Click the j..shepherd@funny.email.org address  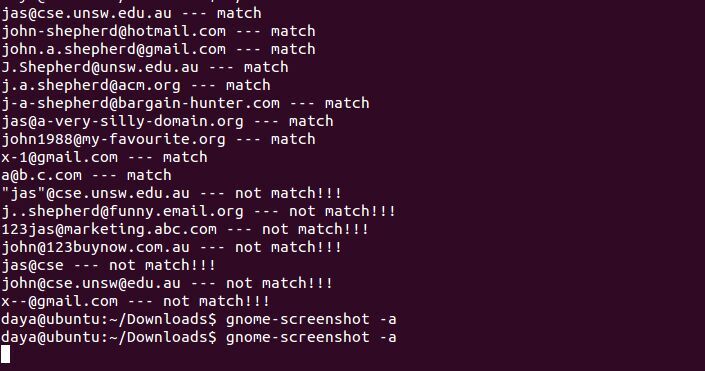(x=122, y=211)
